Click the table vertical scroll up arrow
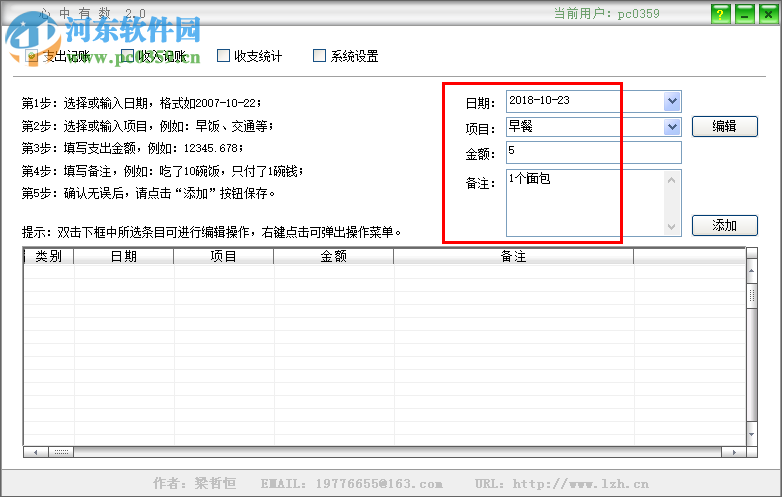This screenshot has width=782, height=497. 752,271
